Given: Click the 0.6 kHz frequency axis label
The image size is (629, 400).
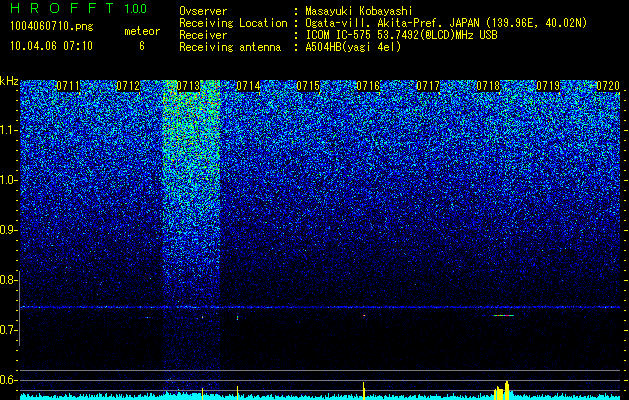Looking at the screenshot, I should pos(9,380).
